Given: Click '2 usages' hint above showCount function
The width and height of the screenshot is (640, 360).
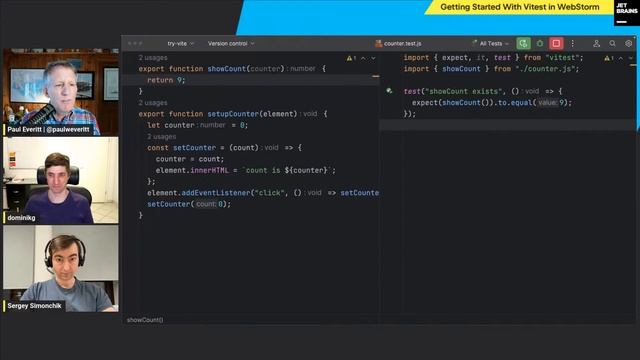Looking at the screenshot, I should pyautogui.click(x=153, y=58).
